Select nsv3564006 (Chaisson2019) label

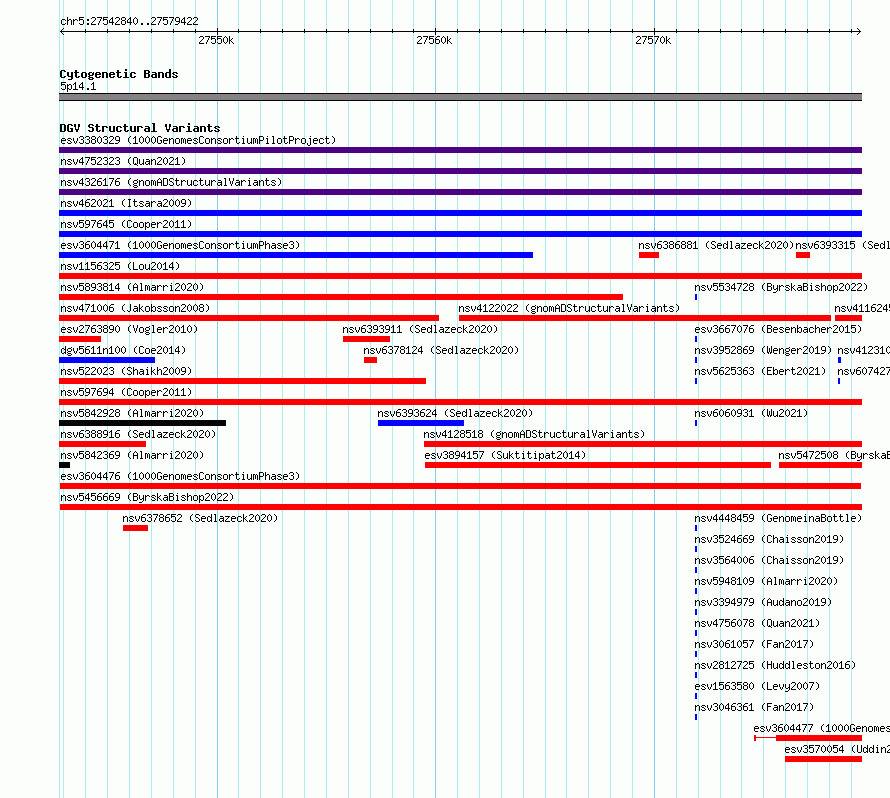[x=769, y=560]
